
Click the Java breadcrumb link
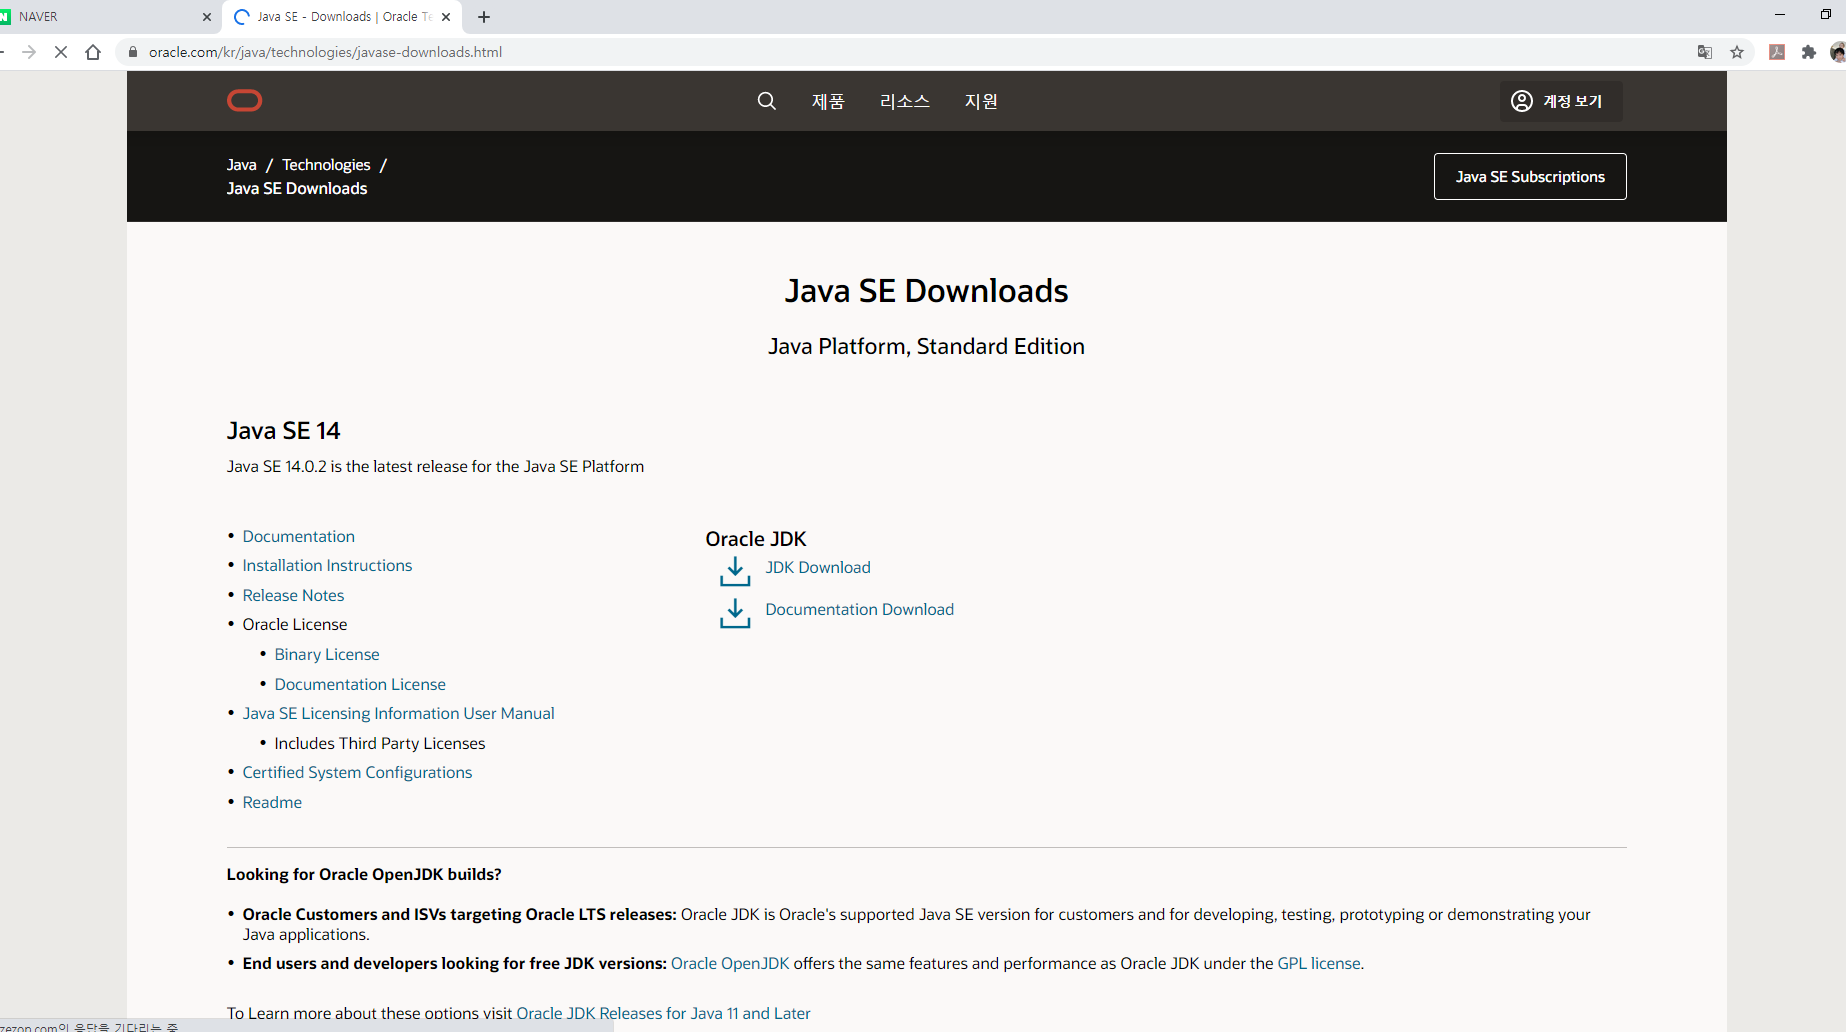tap(241, 165)
